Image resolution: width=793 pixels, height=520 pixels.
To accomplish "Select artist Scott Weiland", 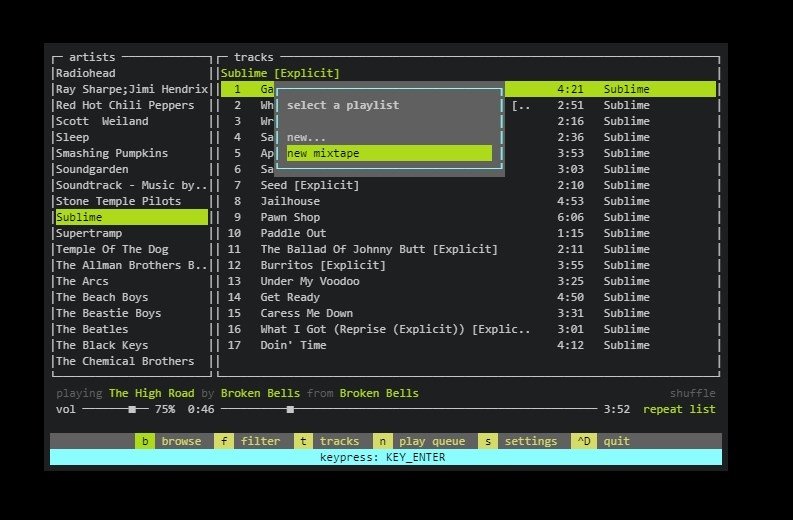I will tap(131, 121).
